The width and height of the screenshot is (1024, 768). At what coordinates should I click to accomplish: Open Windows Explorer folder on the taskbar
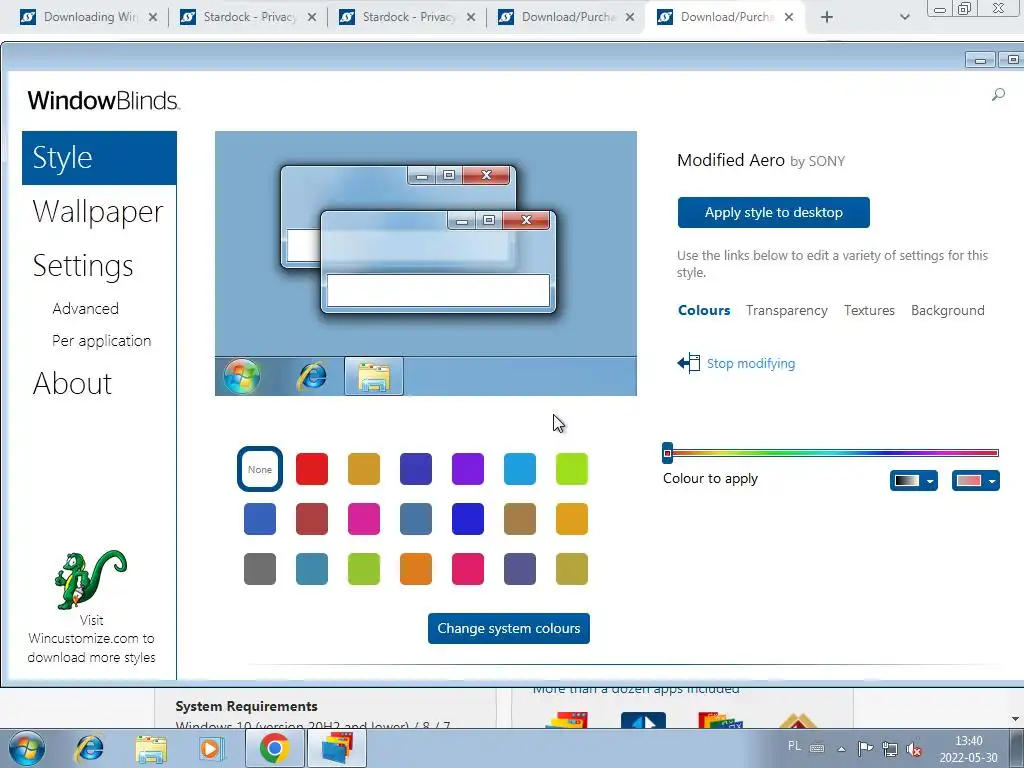tap(151, 749)
